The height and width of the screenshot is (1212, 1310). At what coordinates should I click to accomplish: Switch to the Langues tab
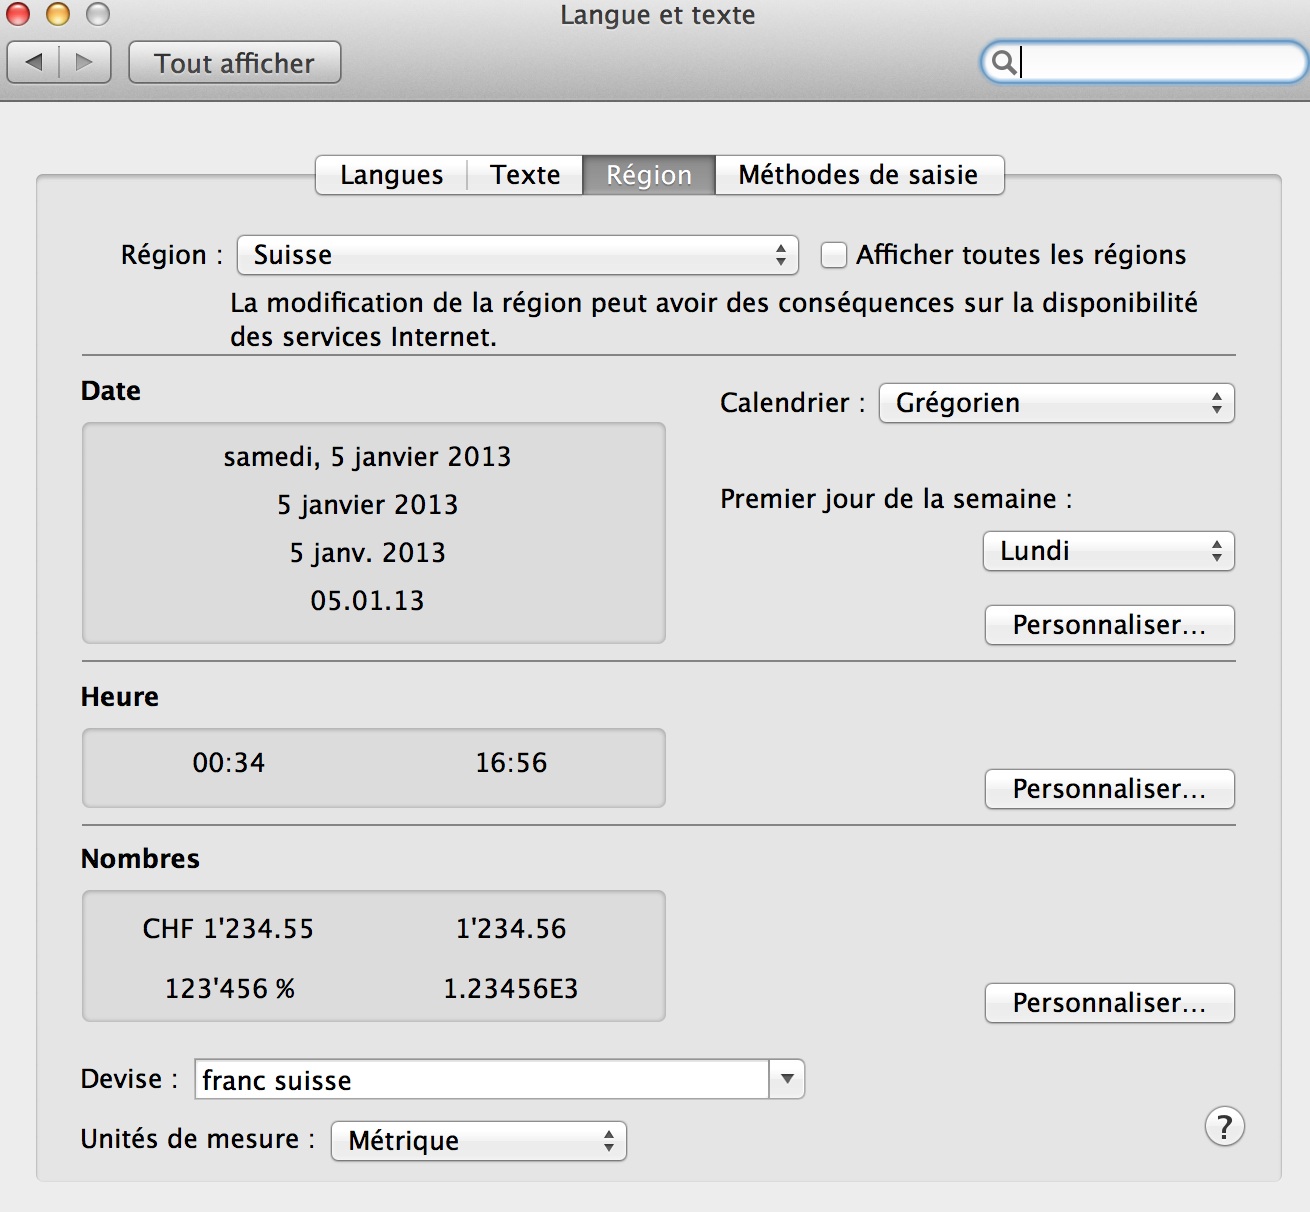click(x=391, y=175)
